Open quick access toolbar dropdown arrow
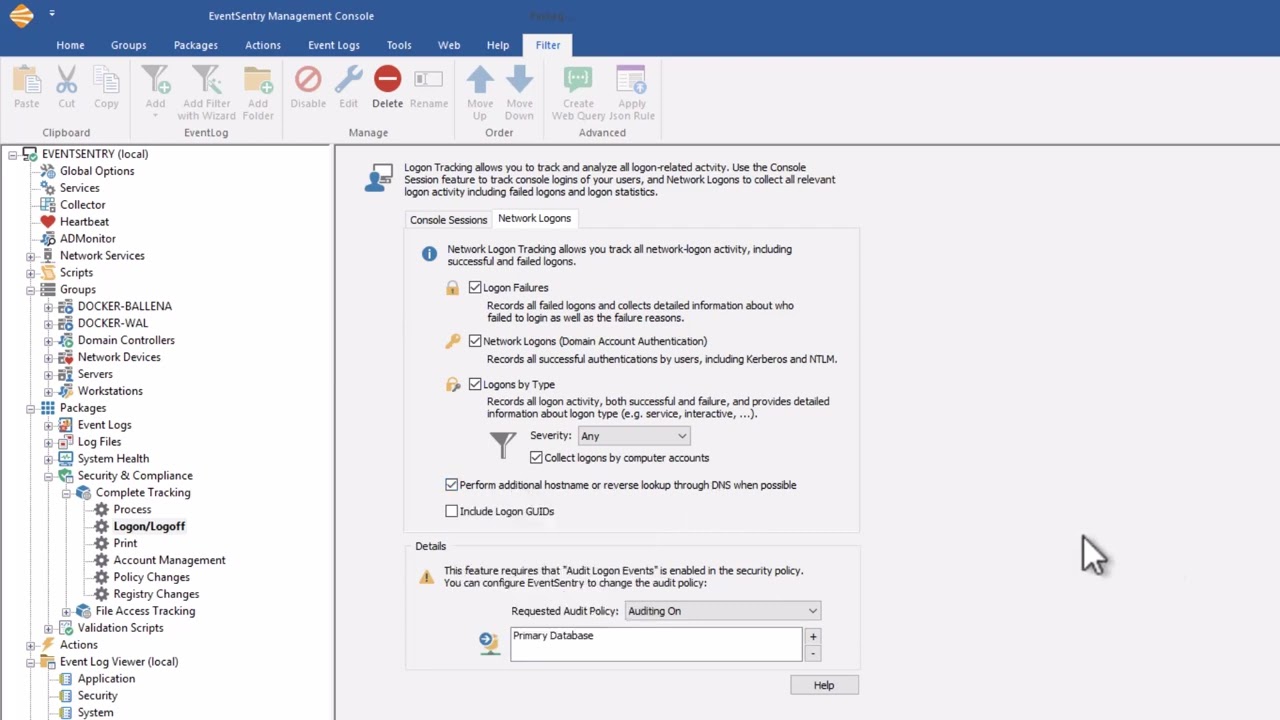This screenshot has height=720, width=1280. pos(51,14)
